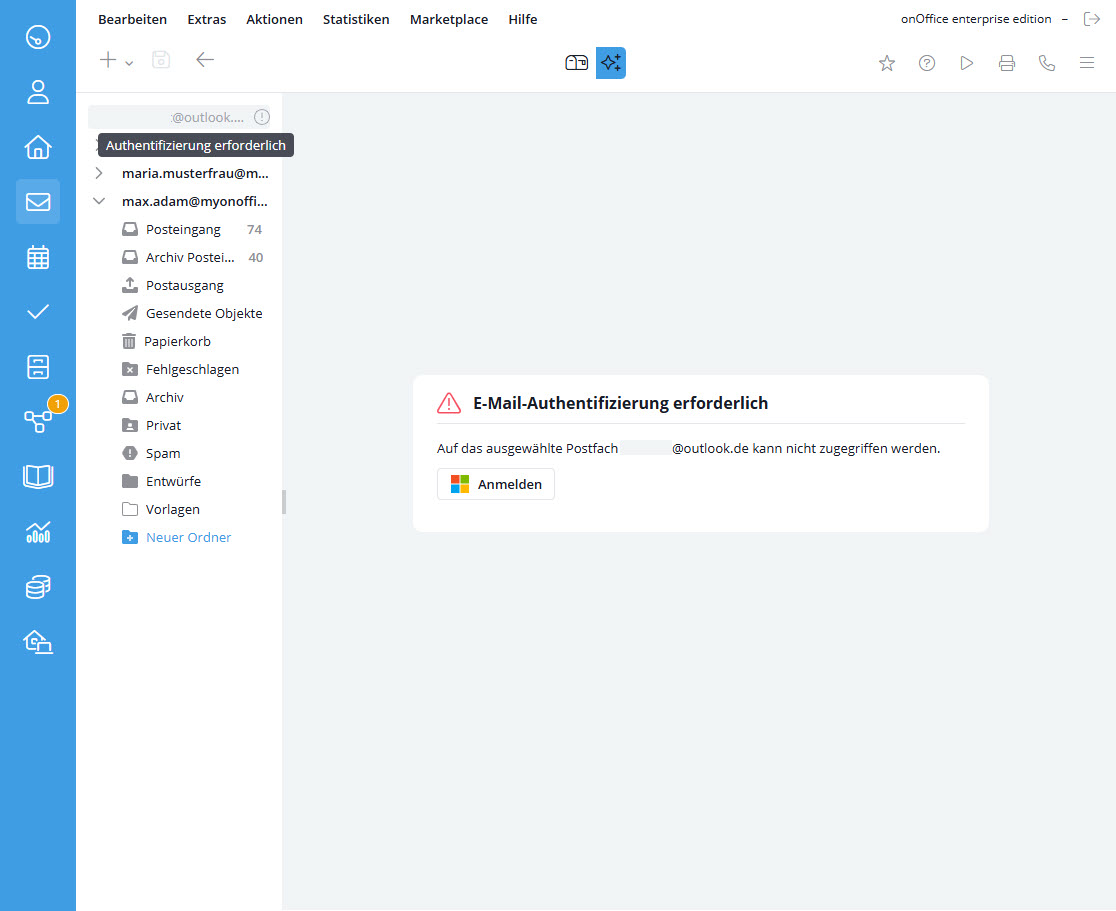This screenshot has height=911, width=1116.
Task: Select the Posteingang folder
Action: pos(183,229)
